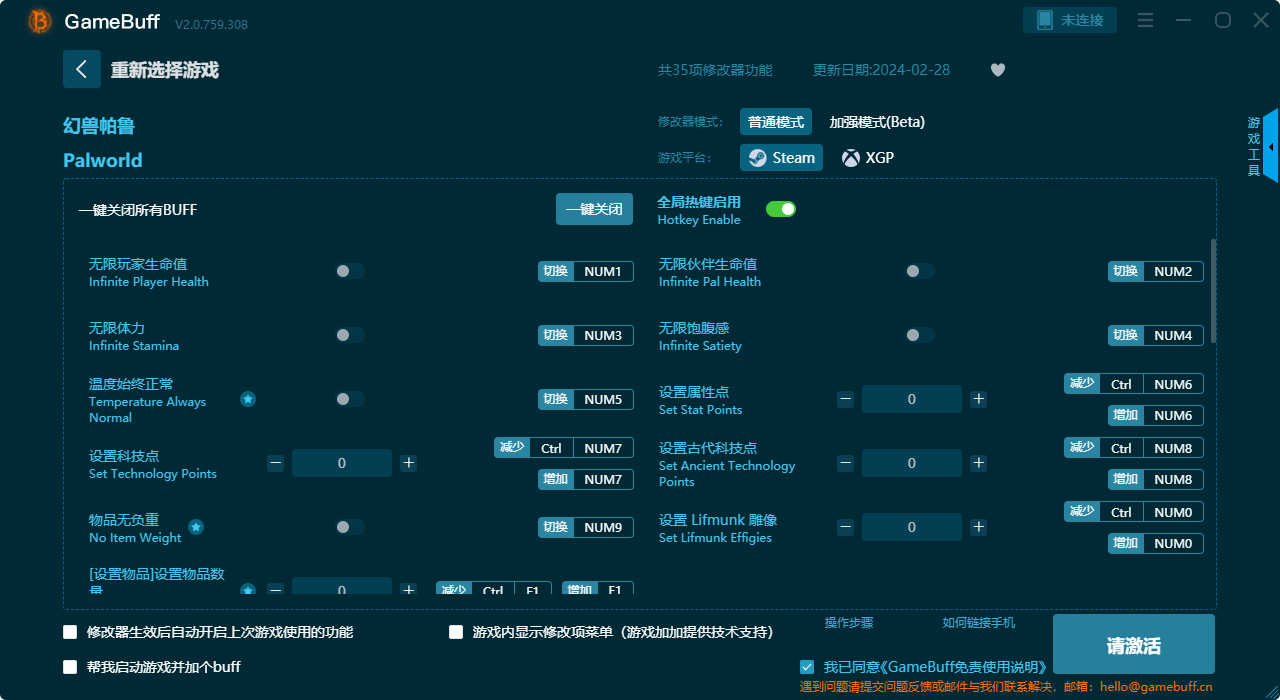Click star icon beside No Item Weight
This screenshot has width=1280, height=700.
[x=196, y=527]
